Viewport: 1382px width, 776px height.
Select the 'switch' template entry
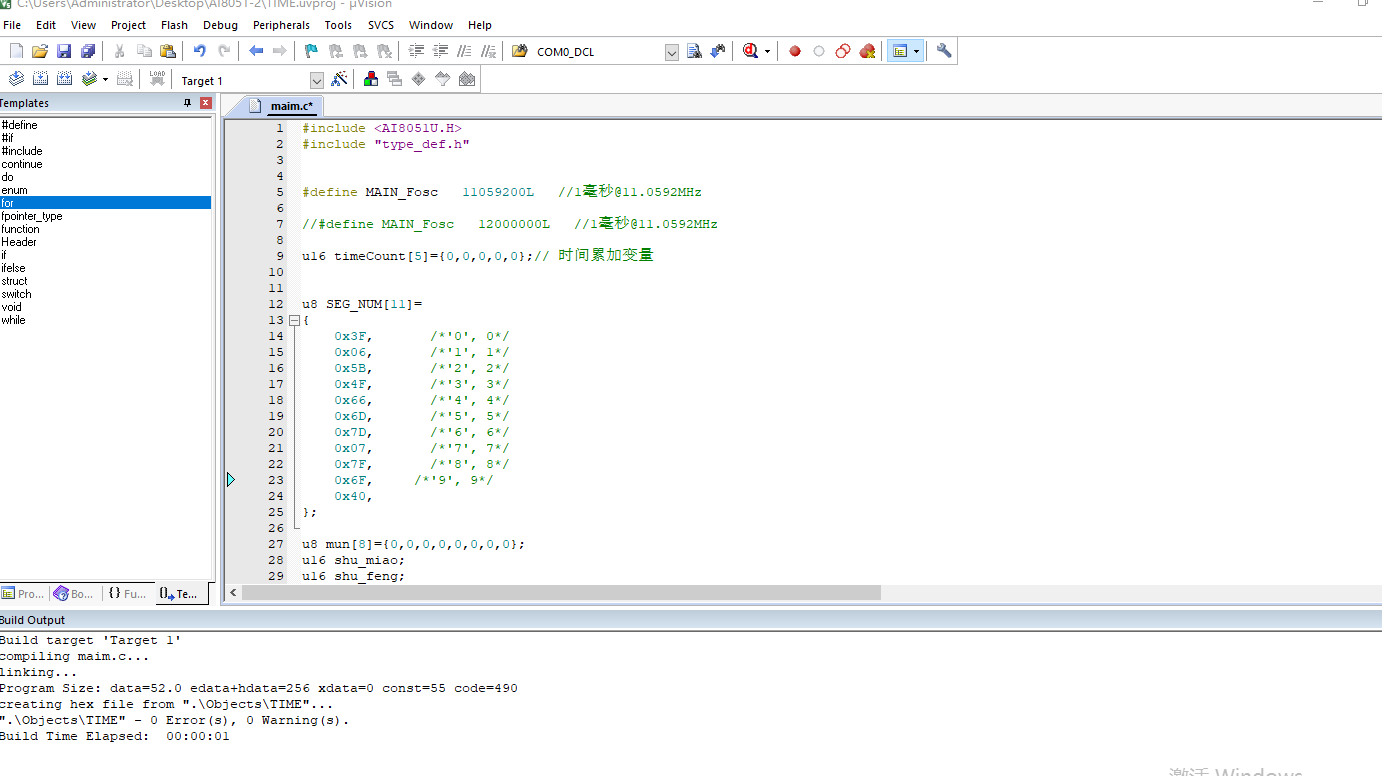coord(16,294)
